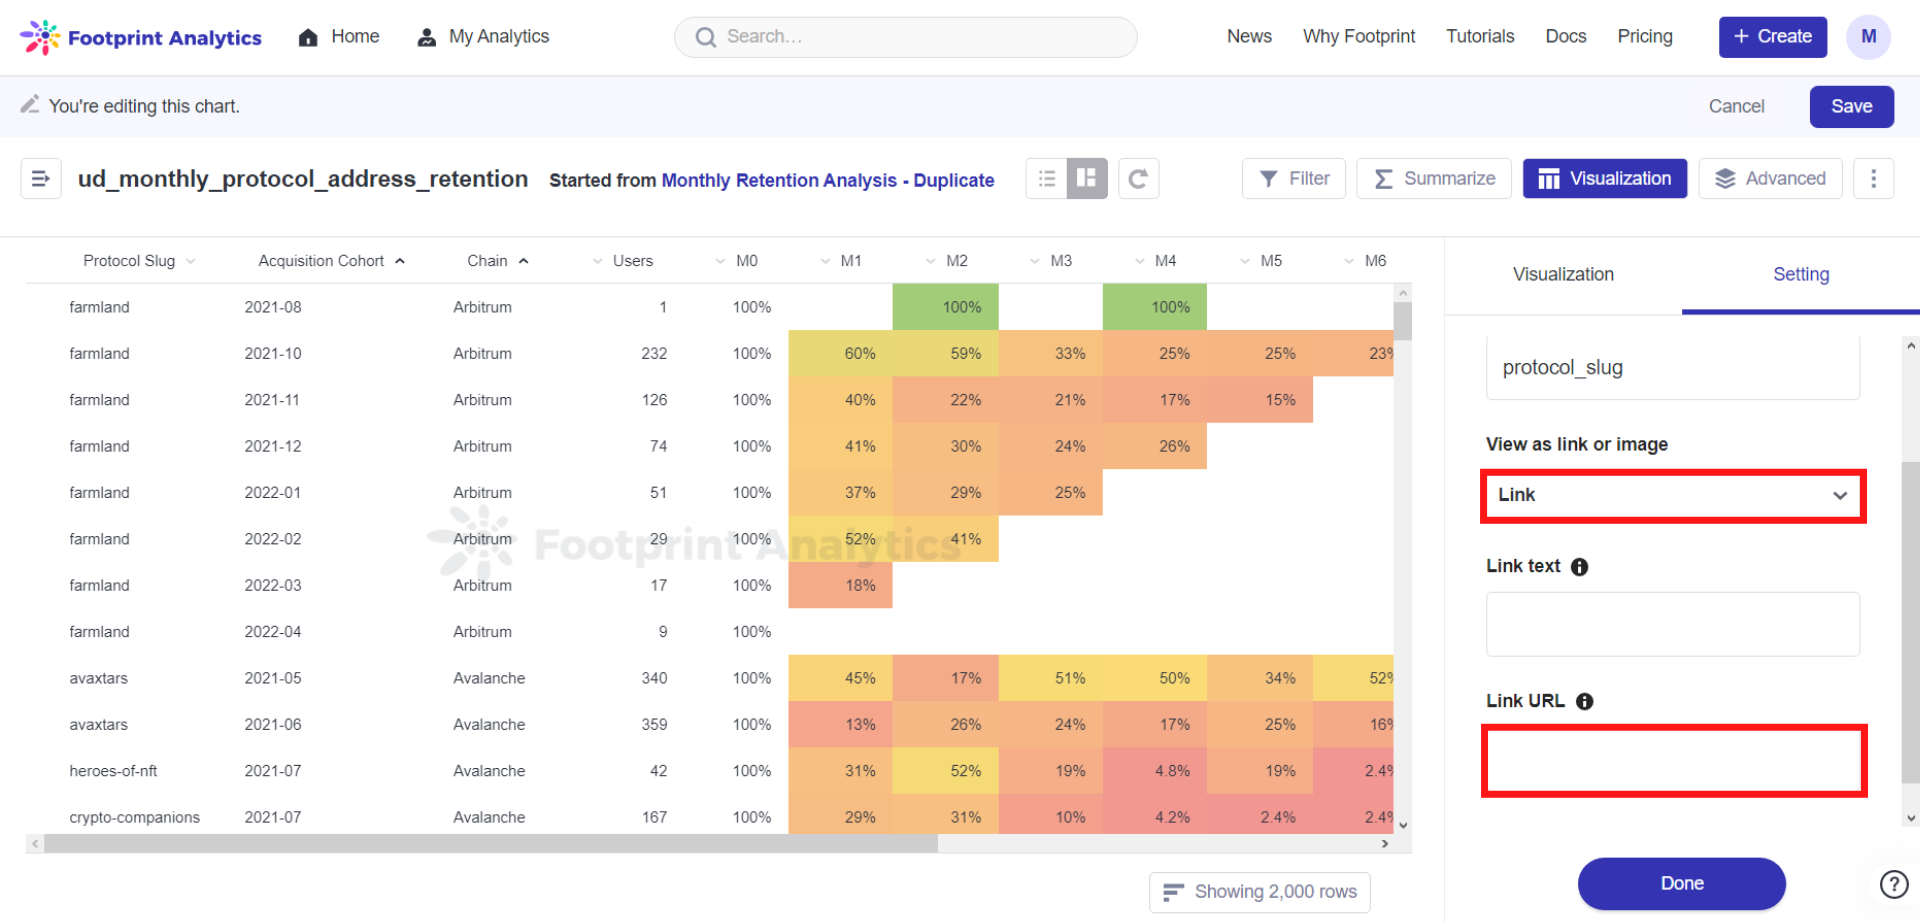This screenshot has width=1920, height=922.
Task: Click the 4.8% M4 cell for heroes-of-nft
Action: [x=1155, y=771]
